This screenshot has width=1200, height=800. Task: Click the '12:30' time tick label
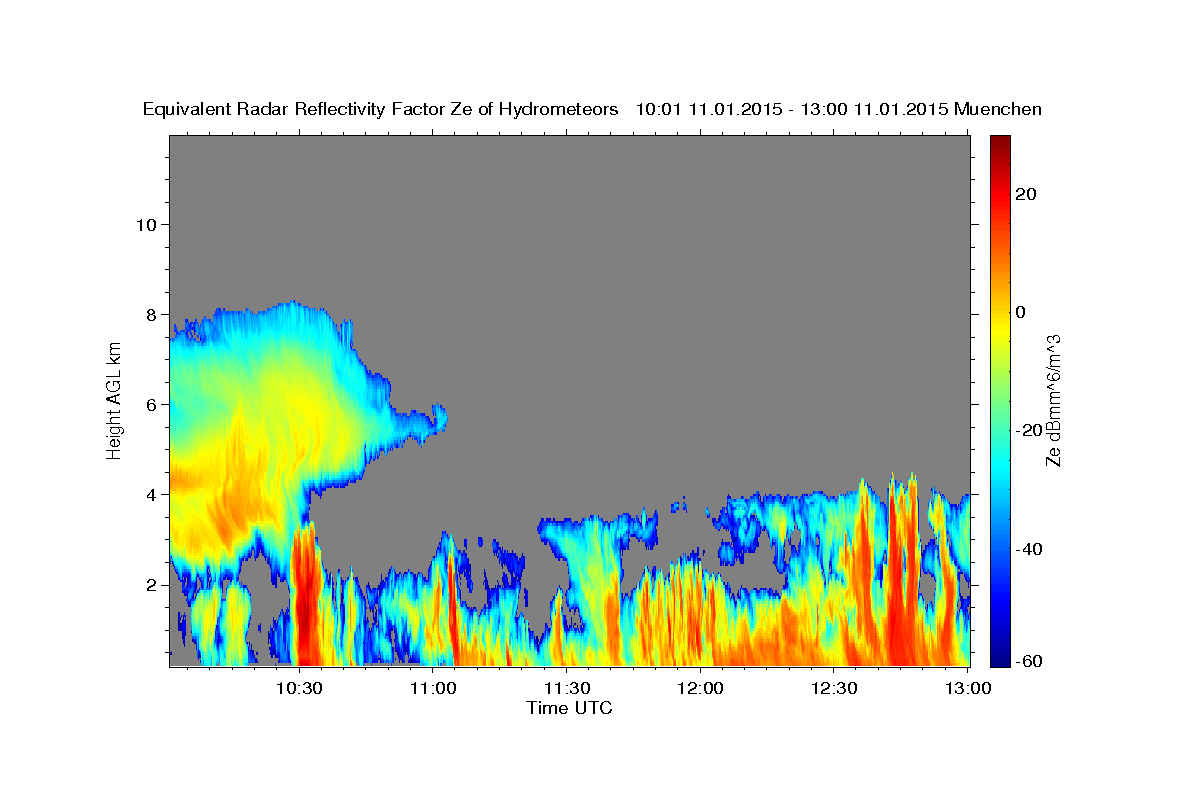click(x=834, y=688)
